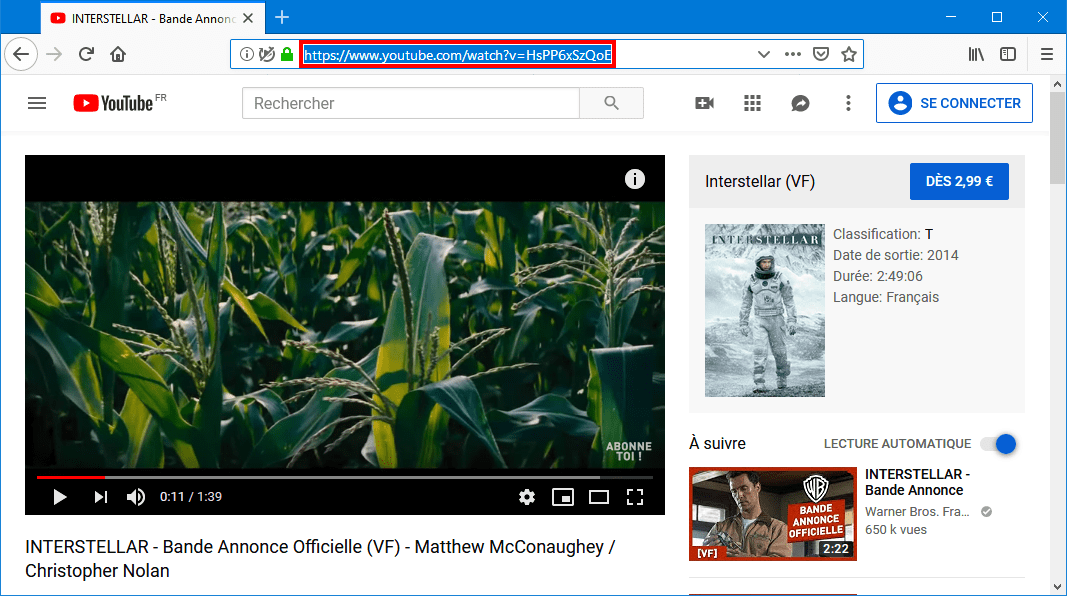Click the URL in the address bar

[x=457, y=54]
